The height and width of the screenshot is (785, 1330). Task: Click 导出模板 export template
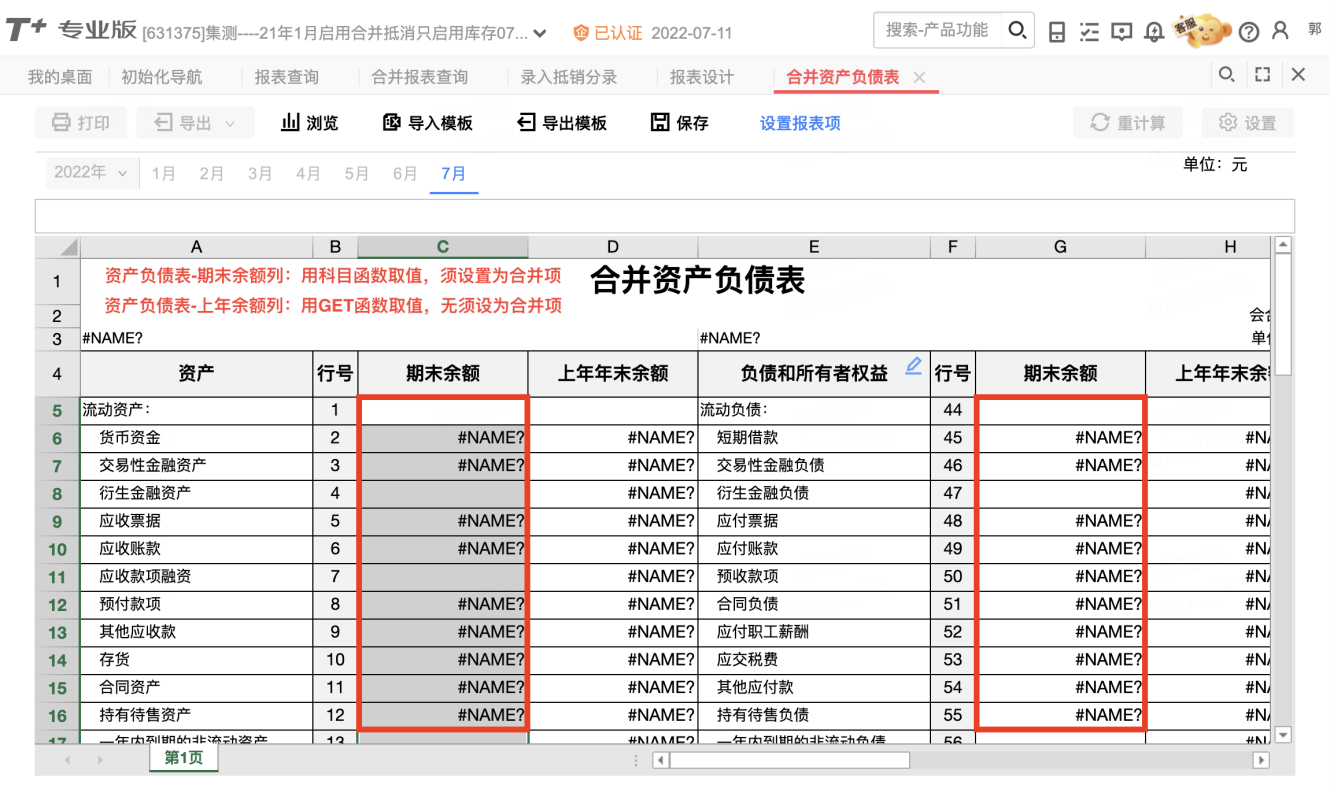(x=562, y=123)
